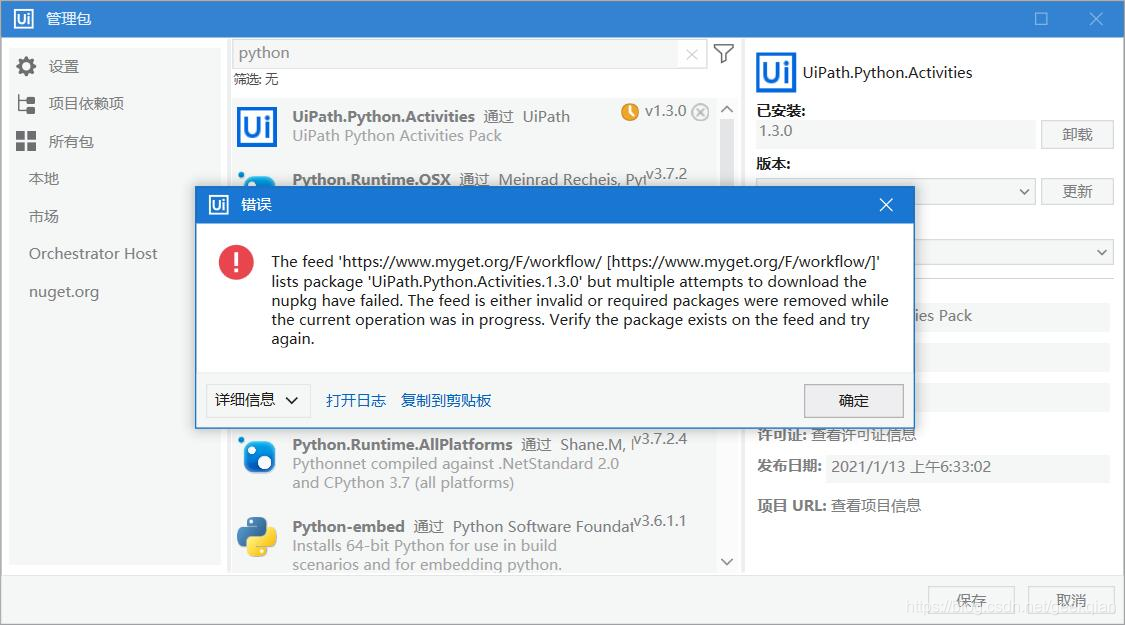The image size is (1125, 625).
Task: Open the filter funnel icon
Action: coord(724,53)
